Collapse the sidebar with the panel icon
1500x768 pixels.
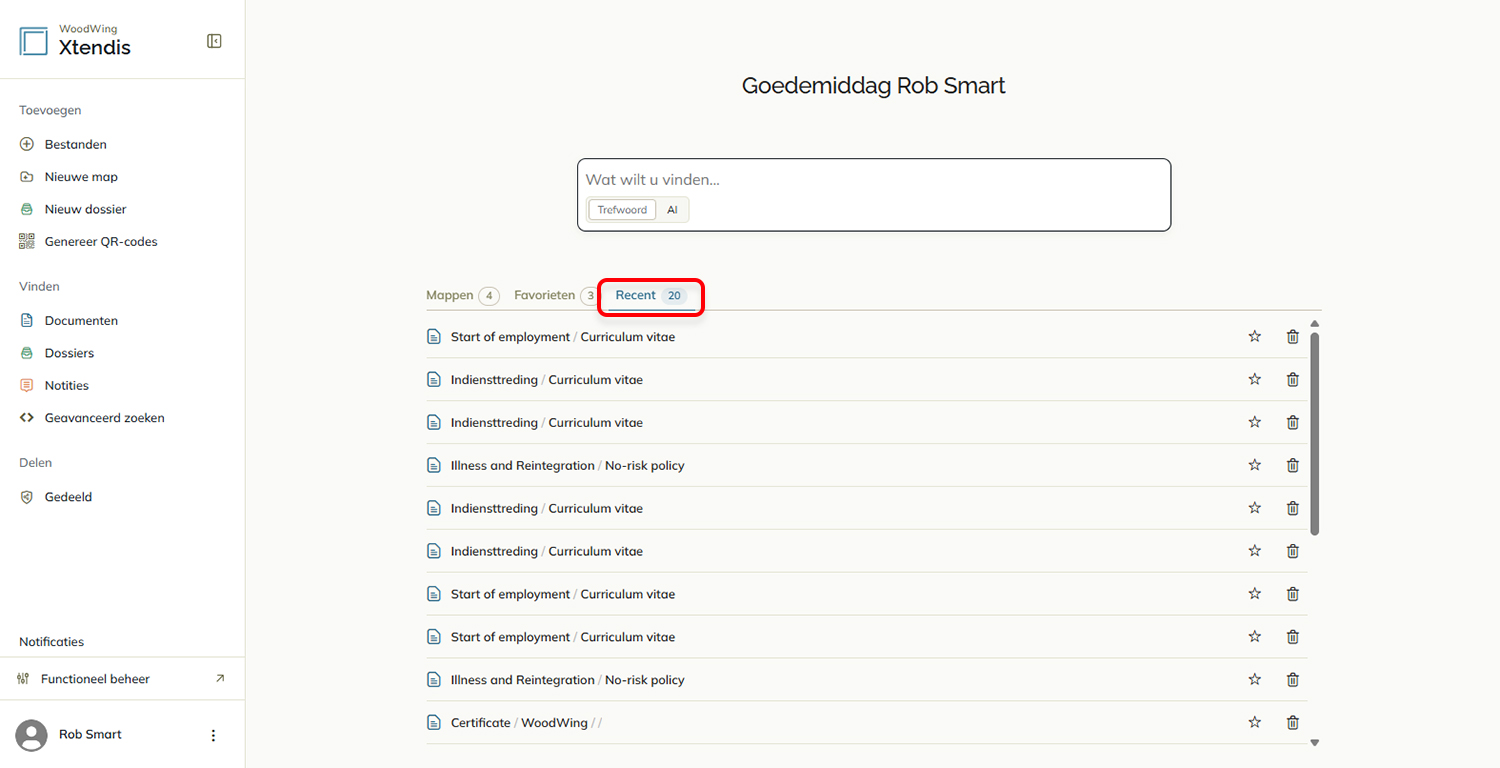click(214, 41)
